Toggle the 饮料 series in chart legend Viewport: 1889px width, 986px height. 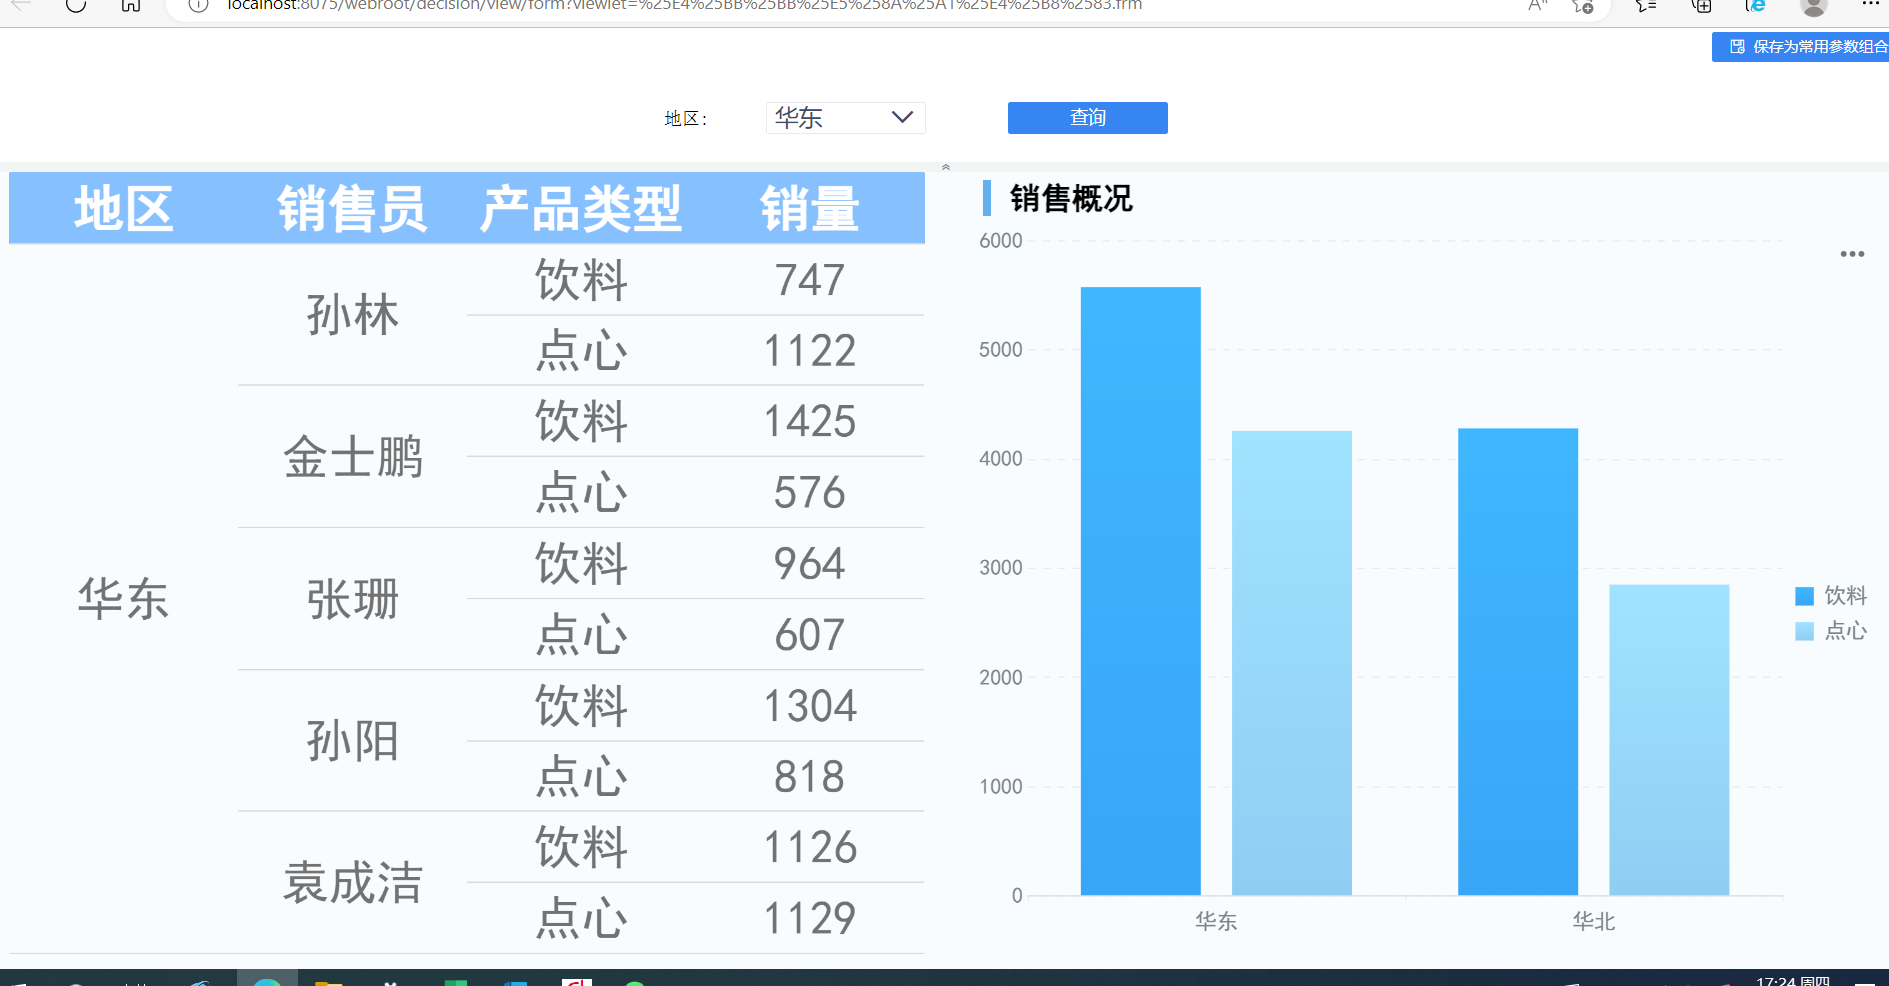1831,596
